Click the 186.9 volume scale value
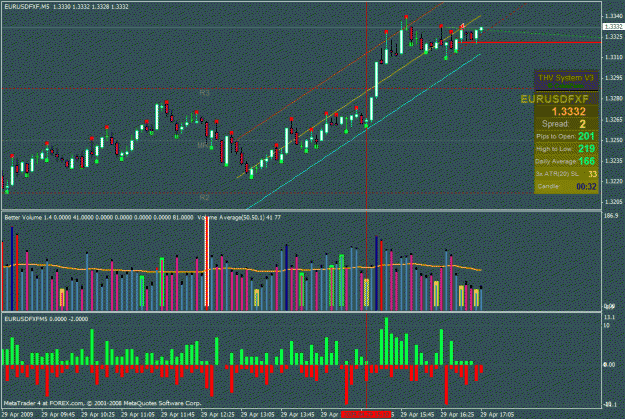Image resolution: width=625 pixels, height=419 pixels. tap(611, 216)
